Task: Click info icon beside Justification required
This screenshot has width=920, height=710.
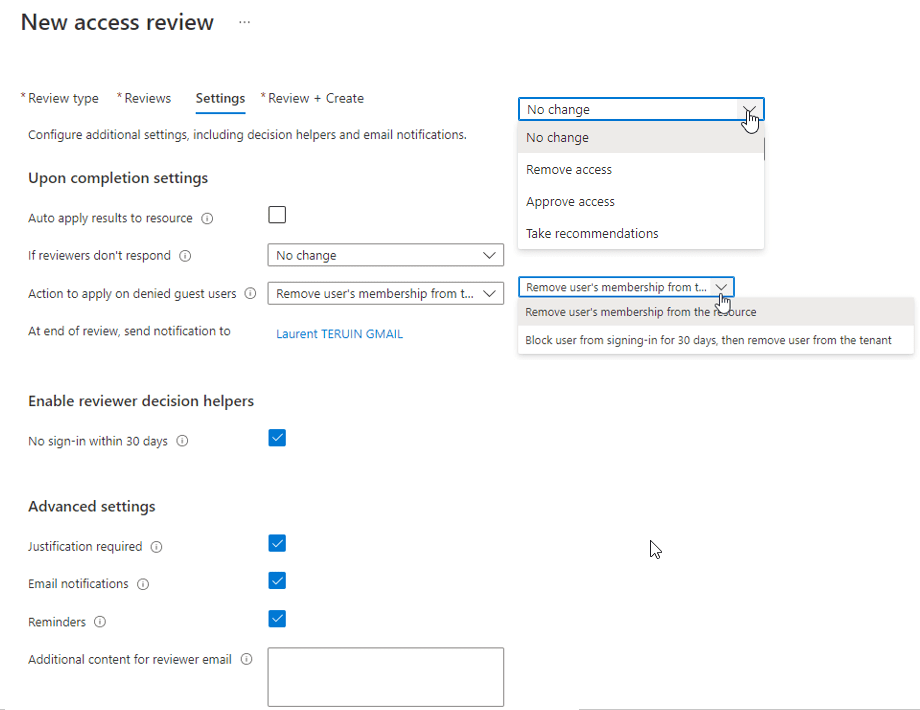Action: (157, 547)
